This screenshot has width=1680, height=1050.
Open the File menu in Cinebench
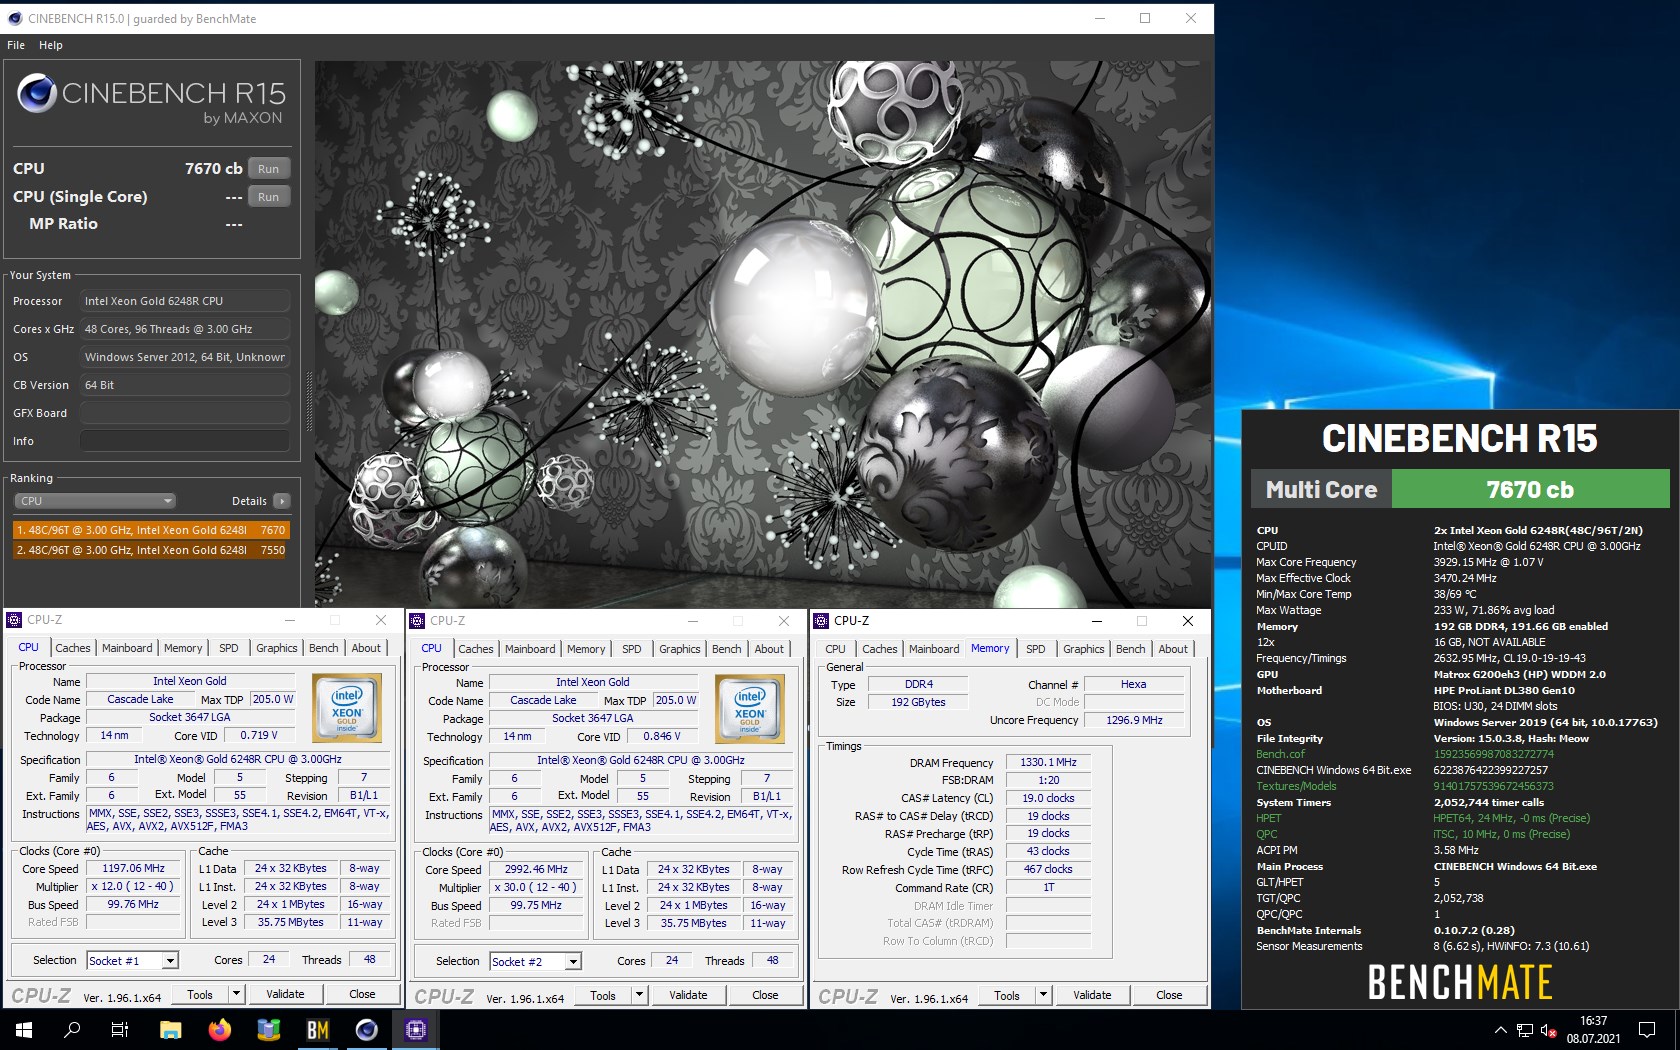(16, 45)
